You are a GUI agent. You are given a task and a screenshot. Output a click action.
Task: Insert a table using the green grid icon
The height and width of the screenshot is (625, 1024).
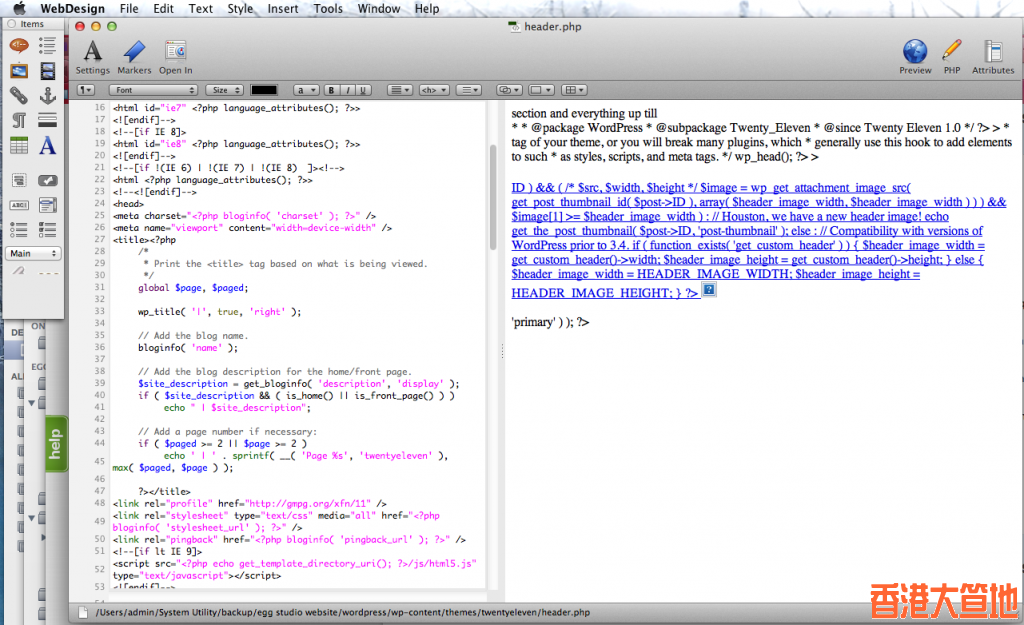coord(19,146)
